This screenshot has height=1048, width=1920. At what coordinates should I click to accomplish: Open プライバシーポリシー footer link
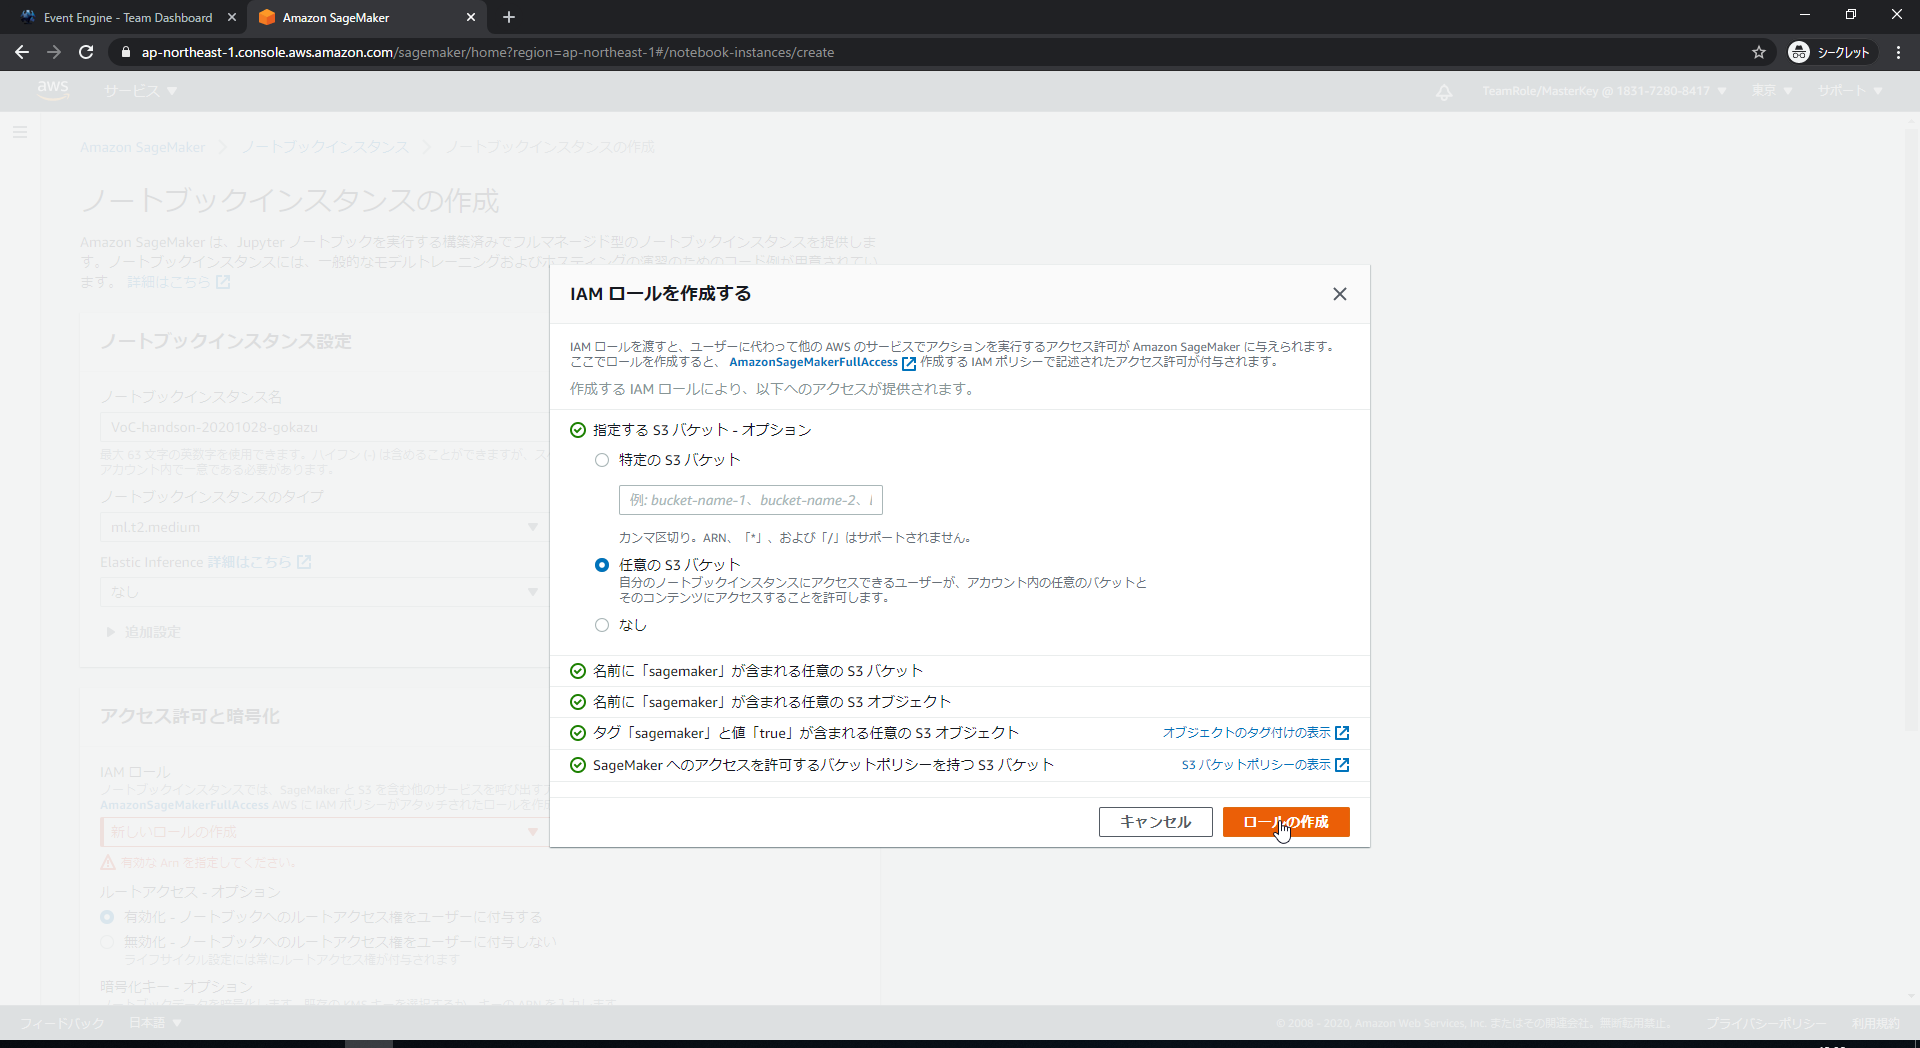[x=1766, y=1023]
